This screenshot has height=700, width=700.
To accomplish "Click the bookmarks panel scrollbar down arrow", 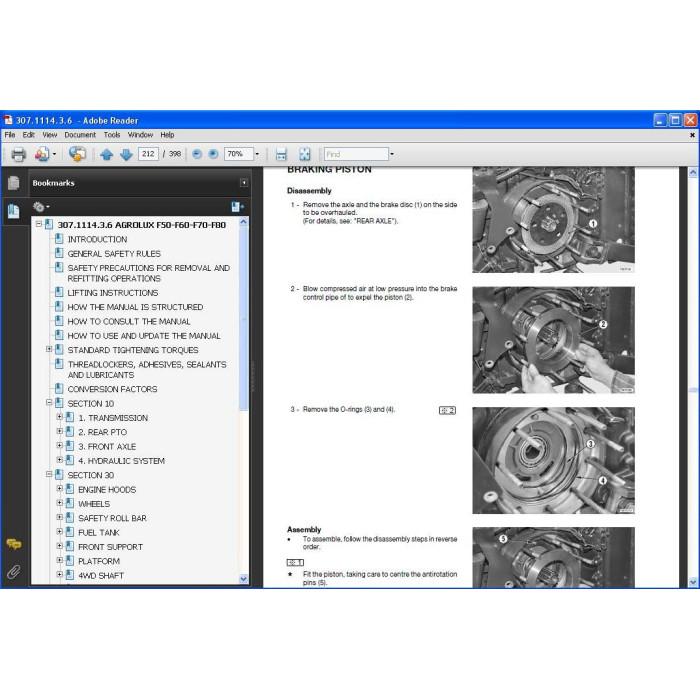I will tap(243, 579).
